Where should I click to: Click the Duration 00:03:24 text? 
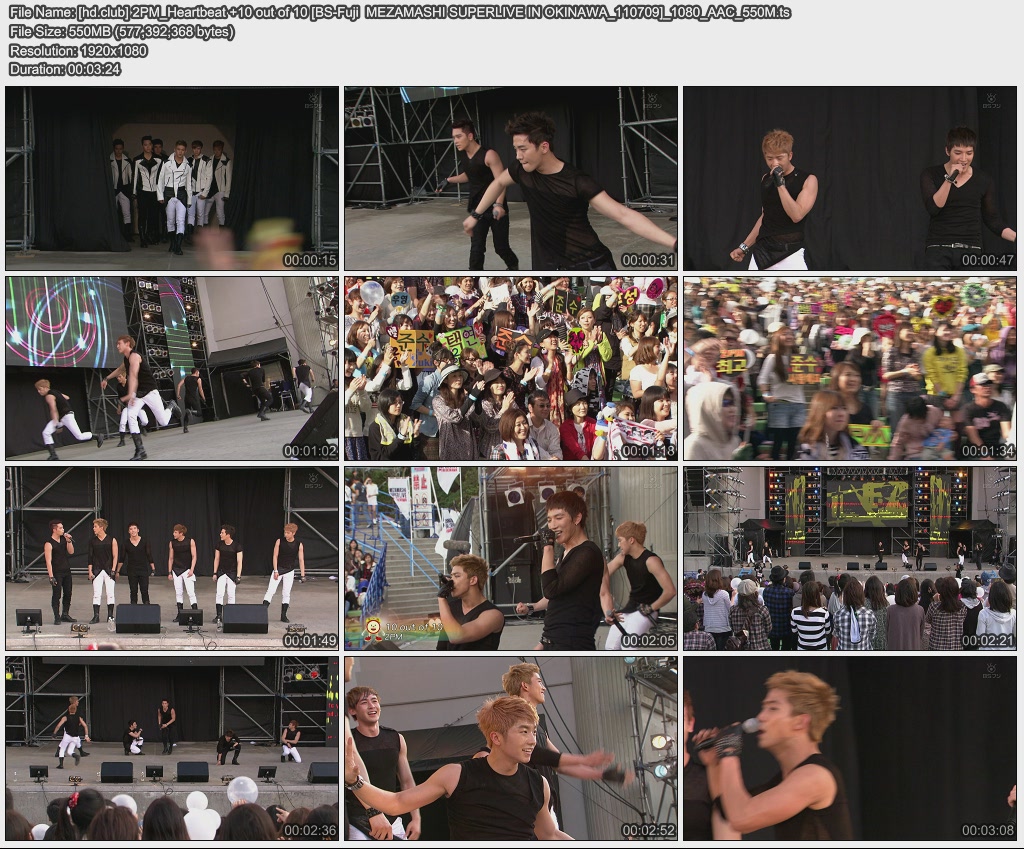click(x=65, y=69)
